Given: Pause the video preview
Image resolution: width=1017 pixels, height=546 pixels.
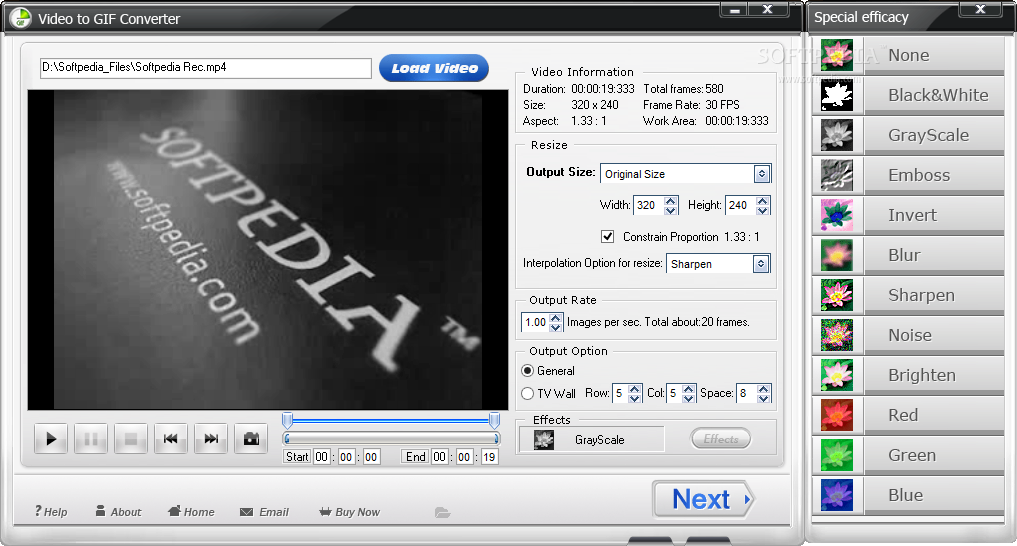Looking at the screenshot, I should pyautogui.click(x=91, y=439).
